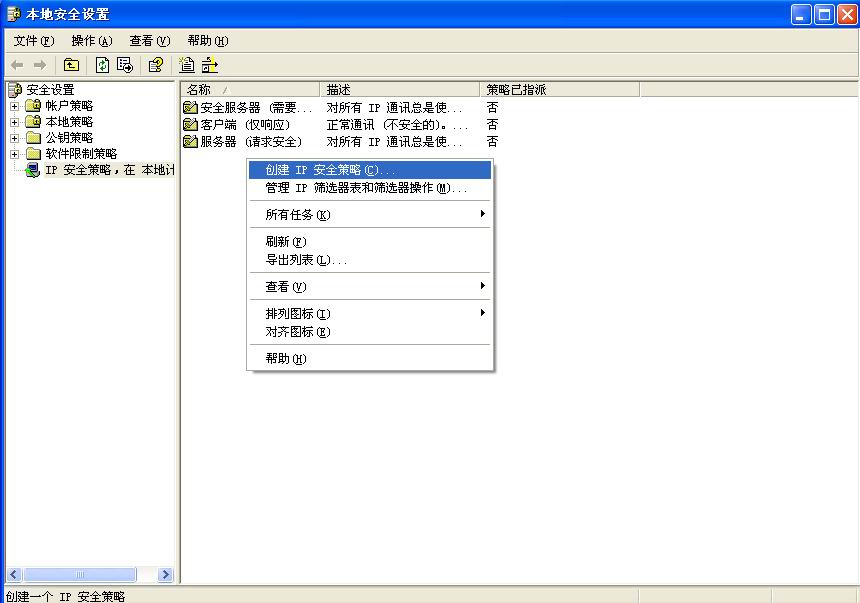Screen dimensions: 860x603
Task: Expand the 本地策略 tree node
Action: pos(14,122)
